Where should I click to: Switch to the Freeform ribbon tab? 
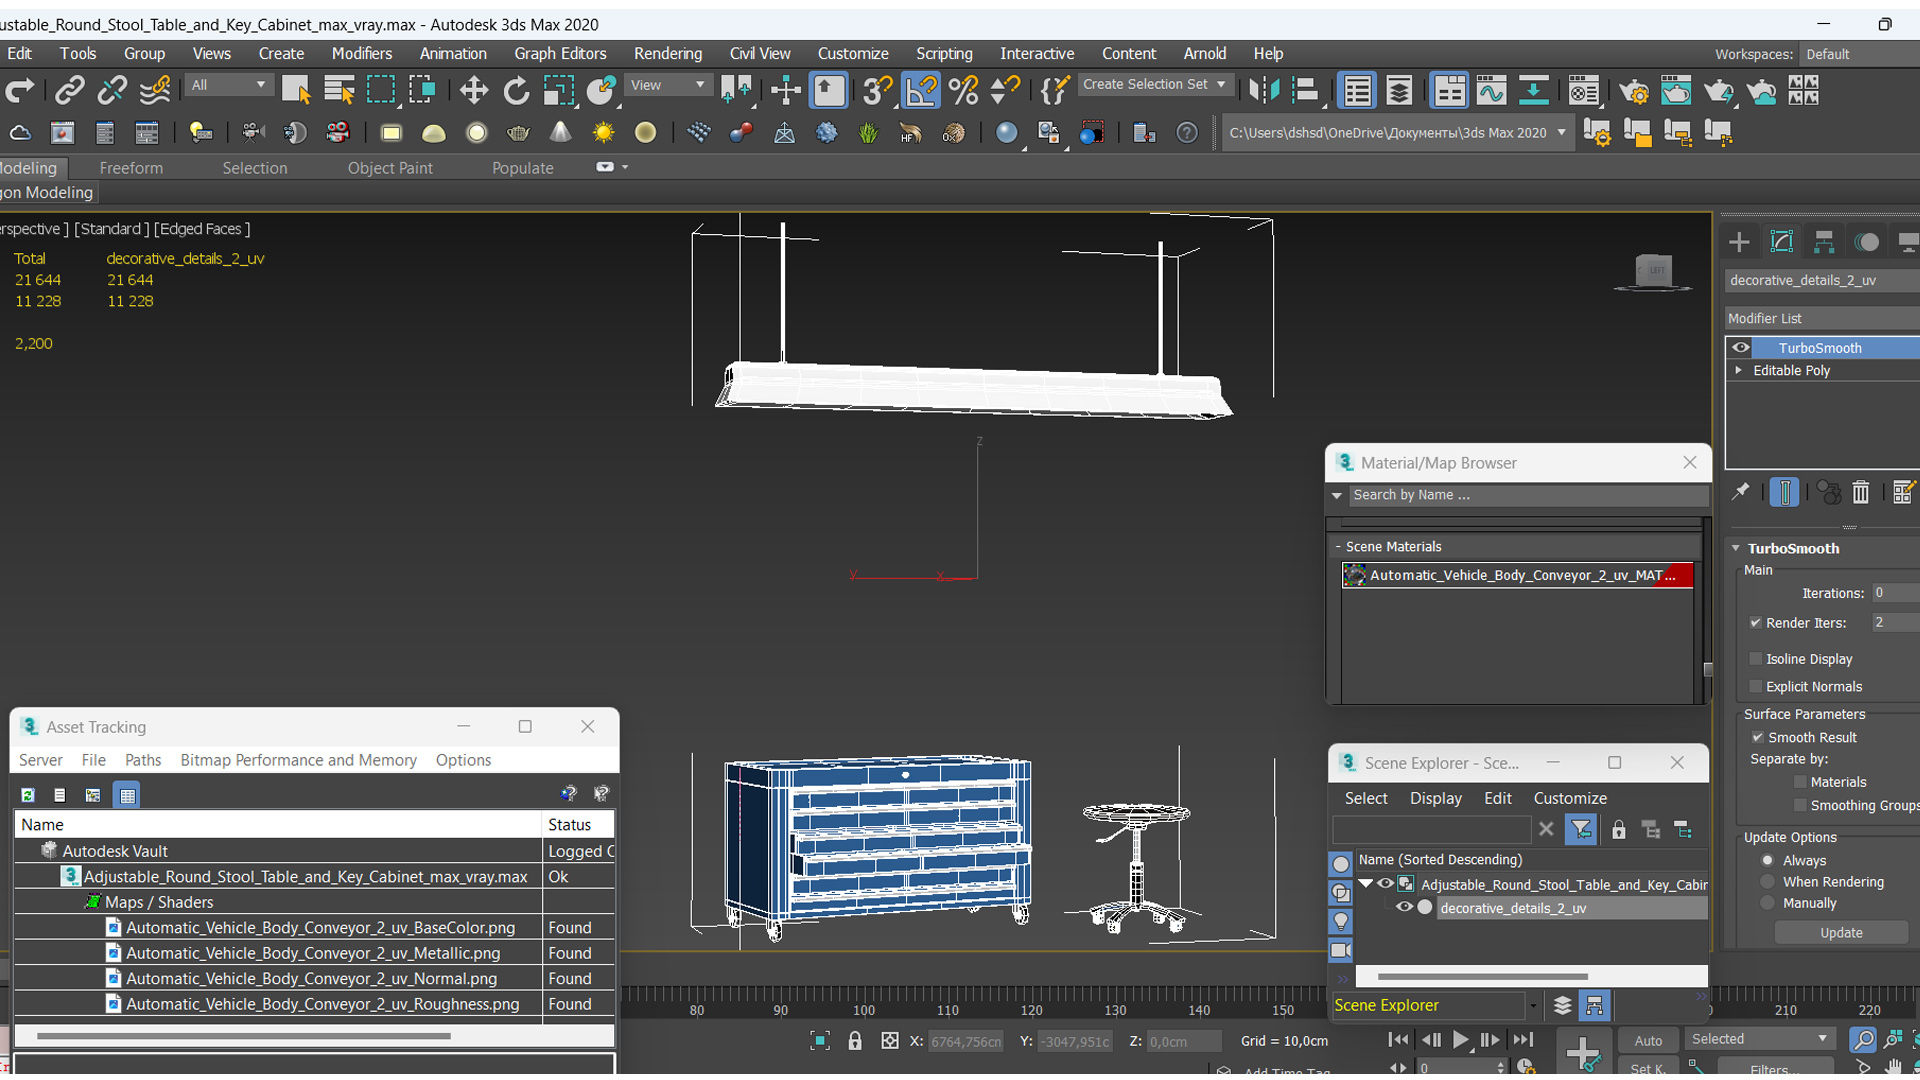pyautogui.click(x=131, y=168)
